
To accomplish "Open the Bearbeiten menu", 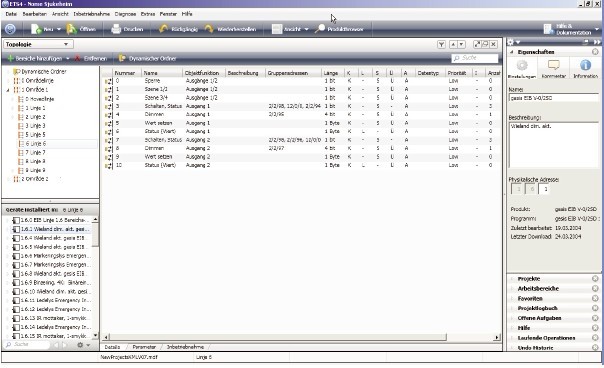I will click(34, 14).
